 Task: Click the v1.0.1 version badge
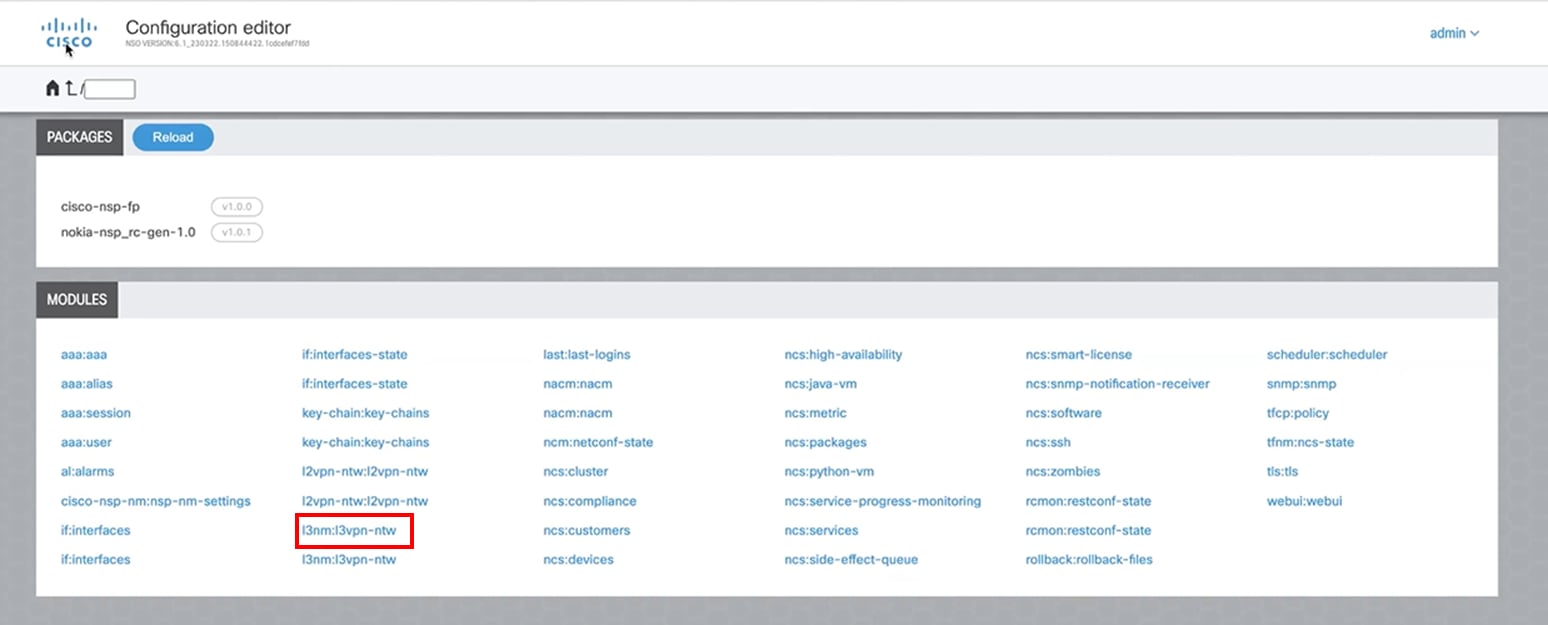(236, 232)
